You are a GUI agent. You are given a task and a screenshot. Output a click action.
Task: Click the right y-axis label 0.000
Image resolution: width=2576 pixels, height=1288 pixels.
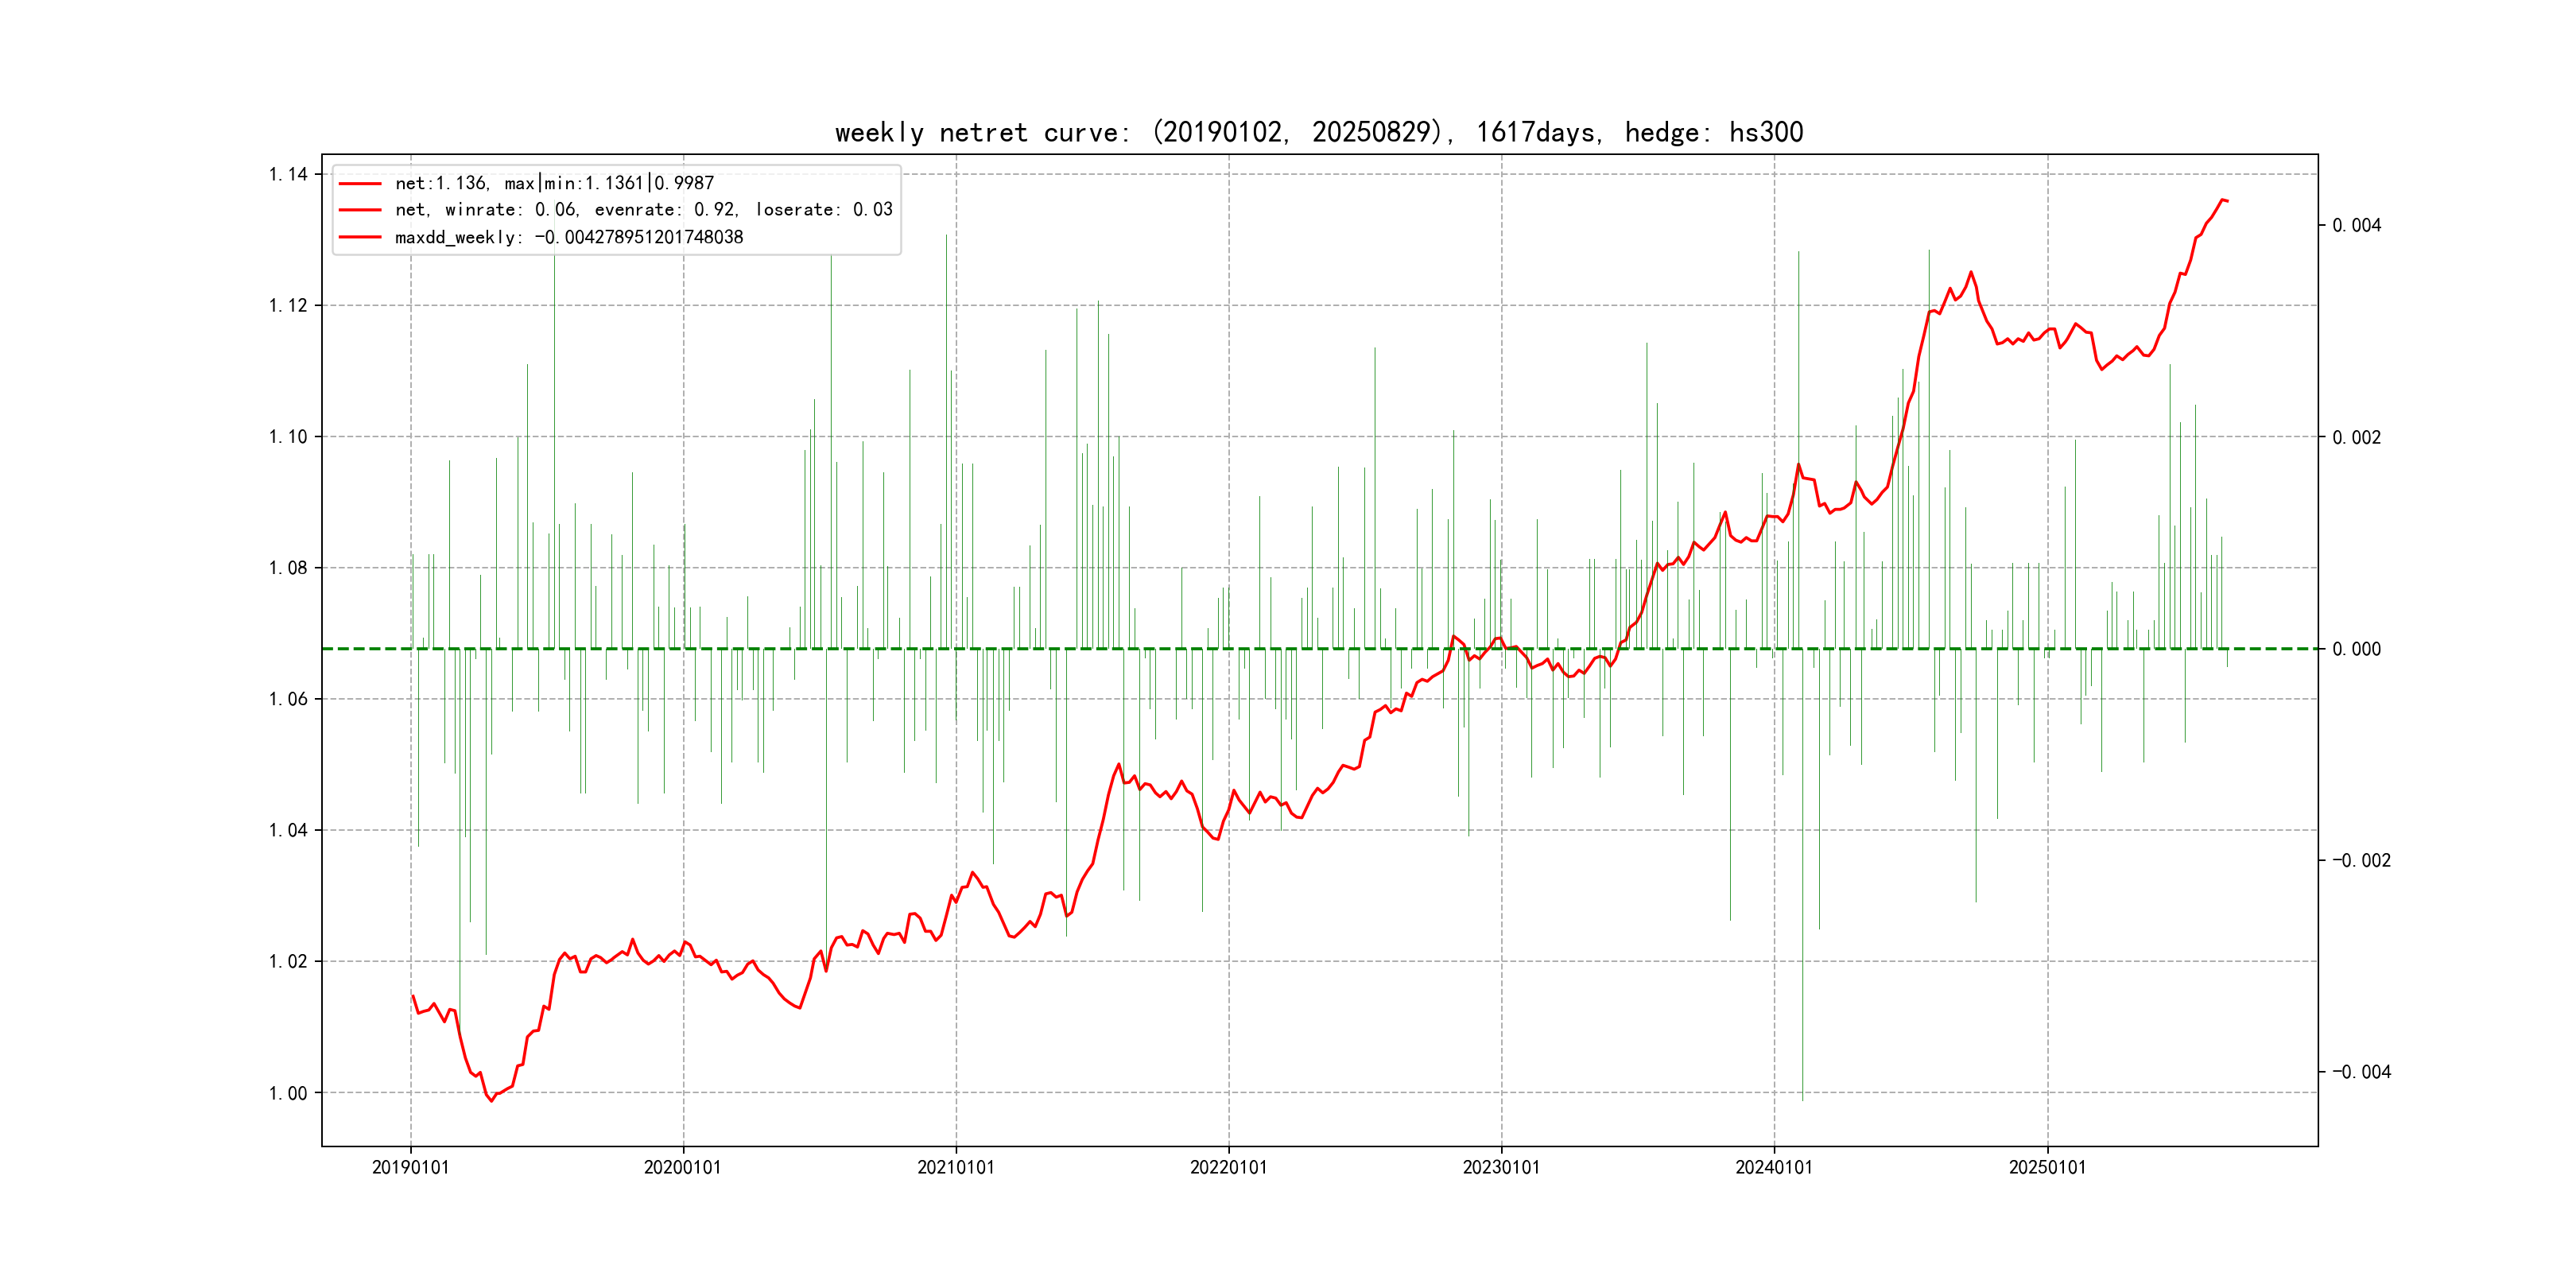pos(2356,649)
